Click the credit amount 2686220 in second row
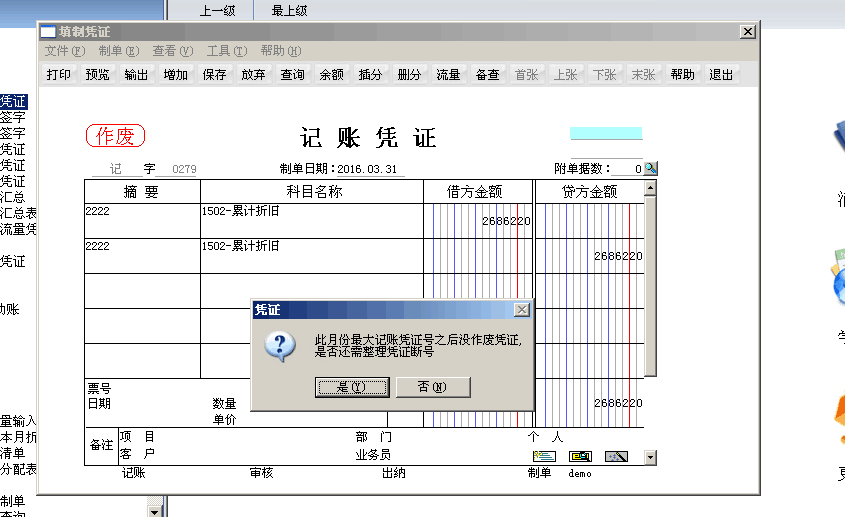This screenshot has height=517, width=845. pos(618,256)
